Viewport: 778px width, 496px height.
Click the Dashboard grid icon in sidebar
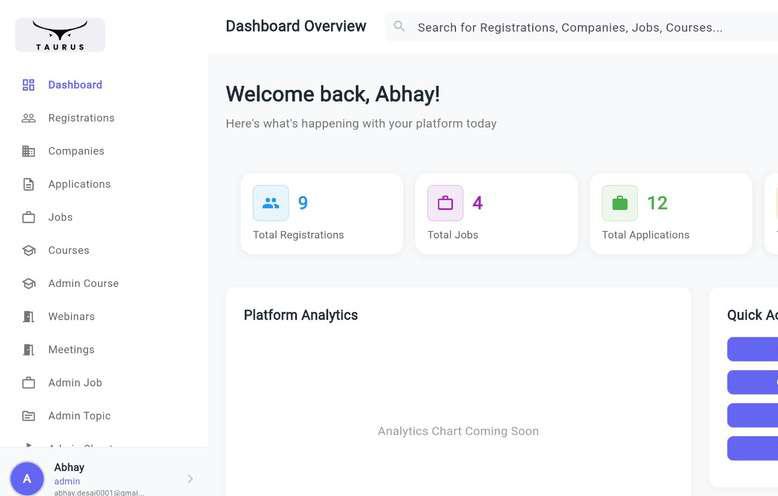28,85
